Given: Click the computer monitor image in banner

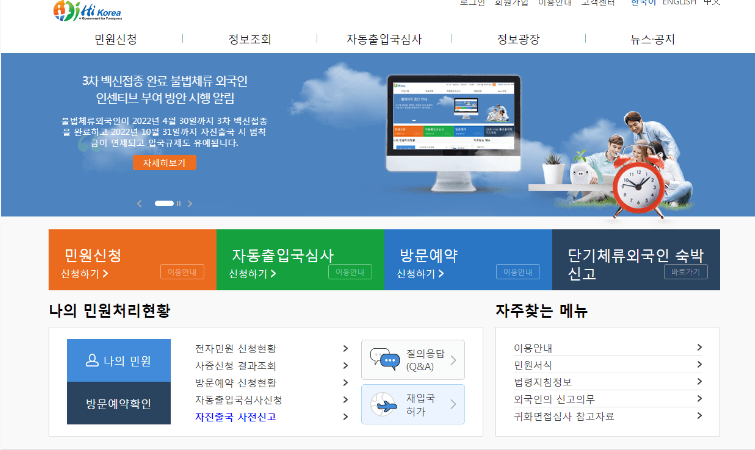Looking at the screenshot, I should (x=454, y=132).
